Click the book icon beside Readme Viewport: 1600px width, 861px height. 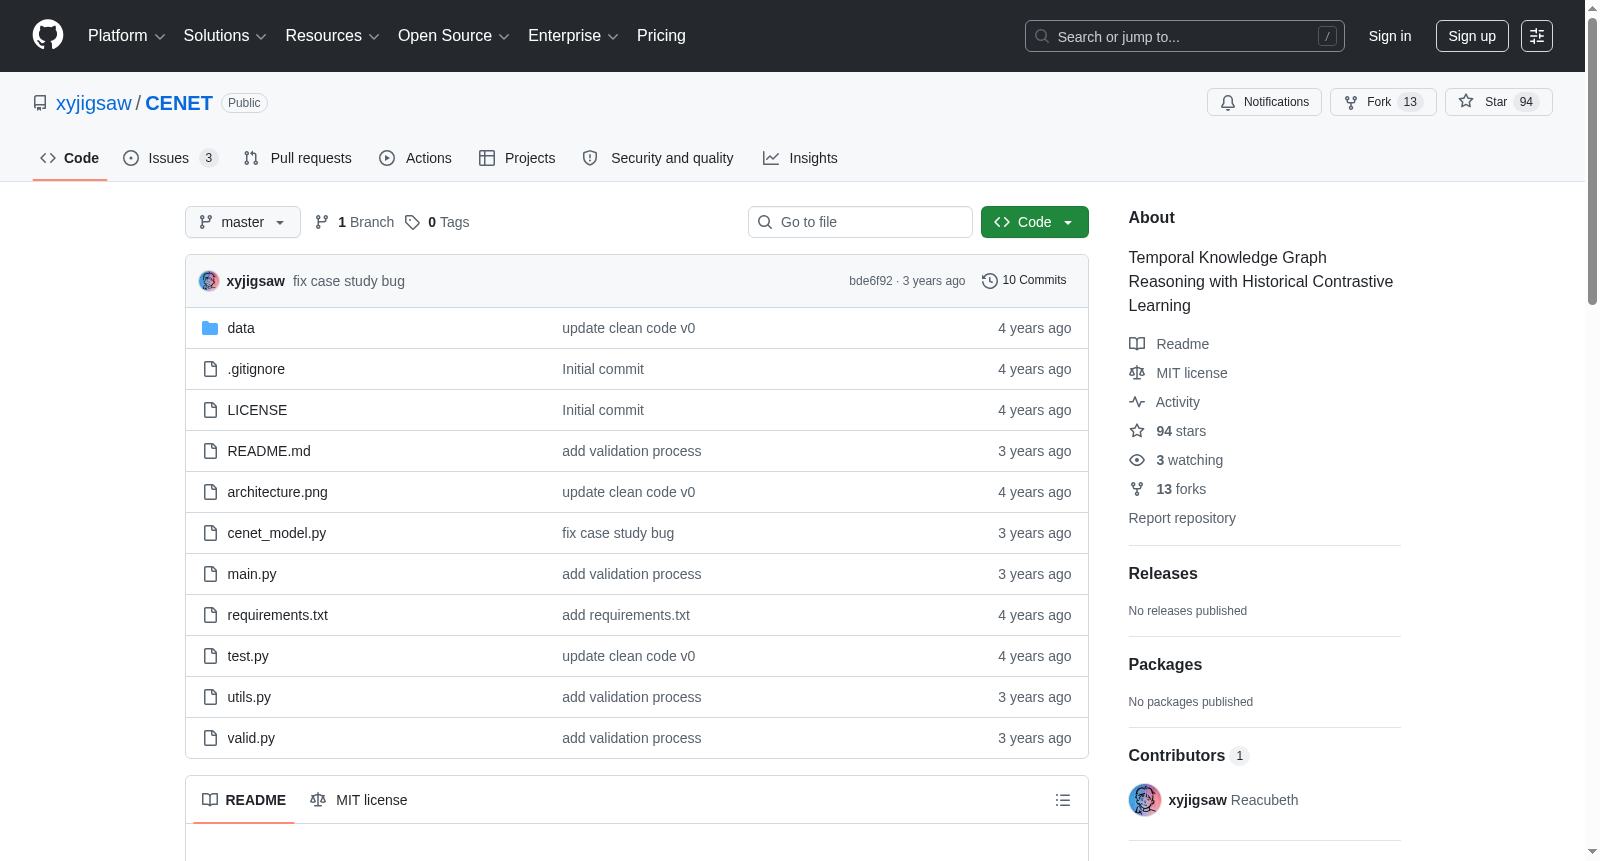click(x=1137, y=344)
